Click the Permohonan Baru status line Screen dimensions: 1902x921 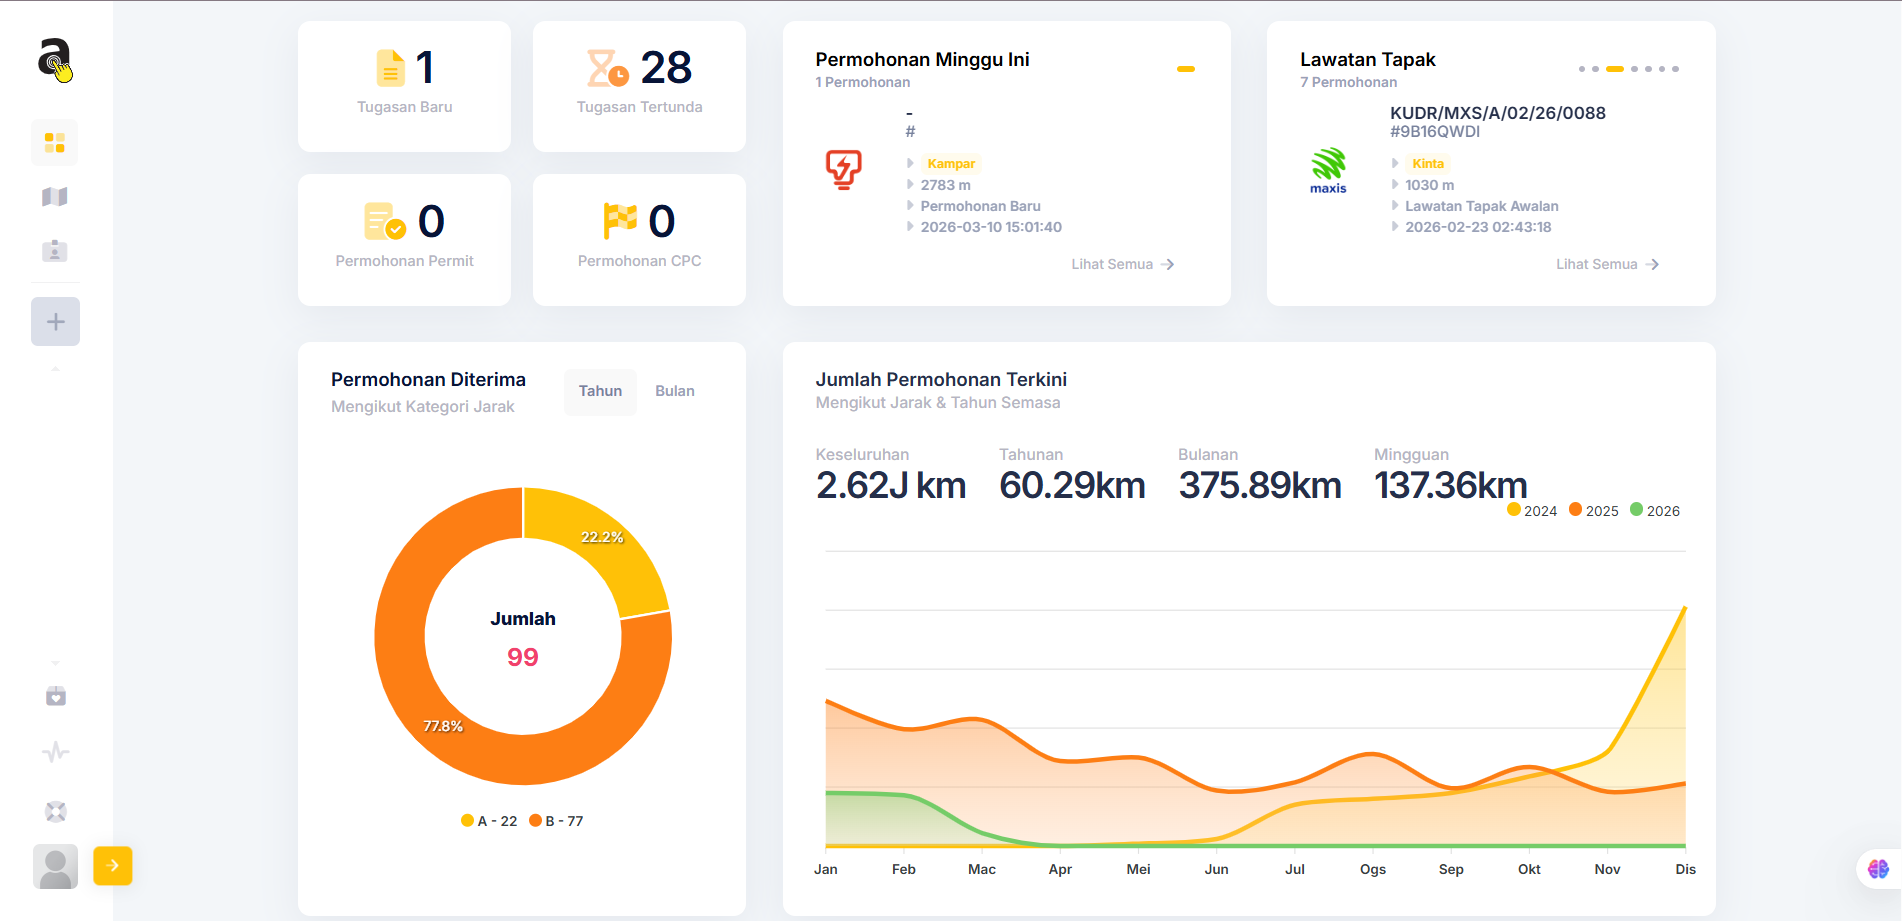(x=980, y=206)
